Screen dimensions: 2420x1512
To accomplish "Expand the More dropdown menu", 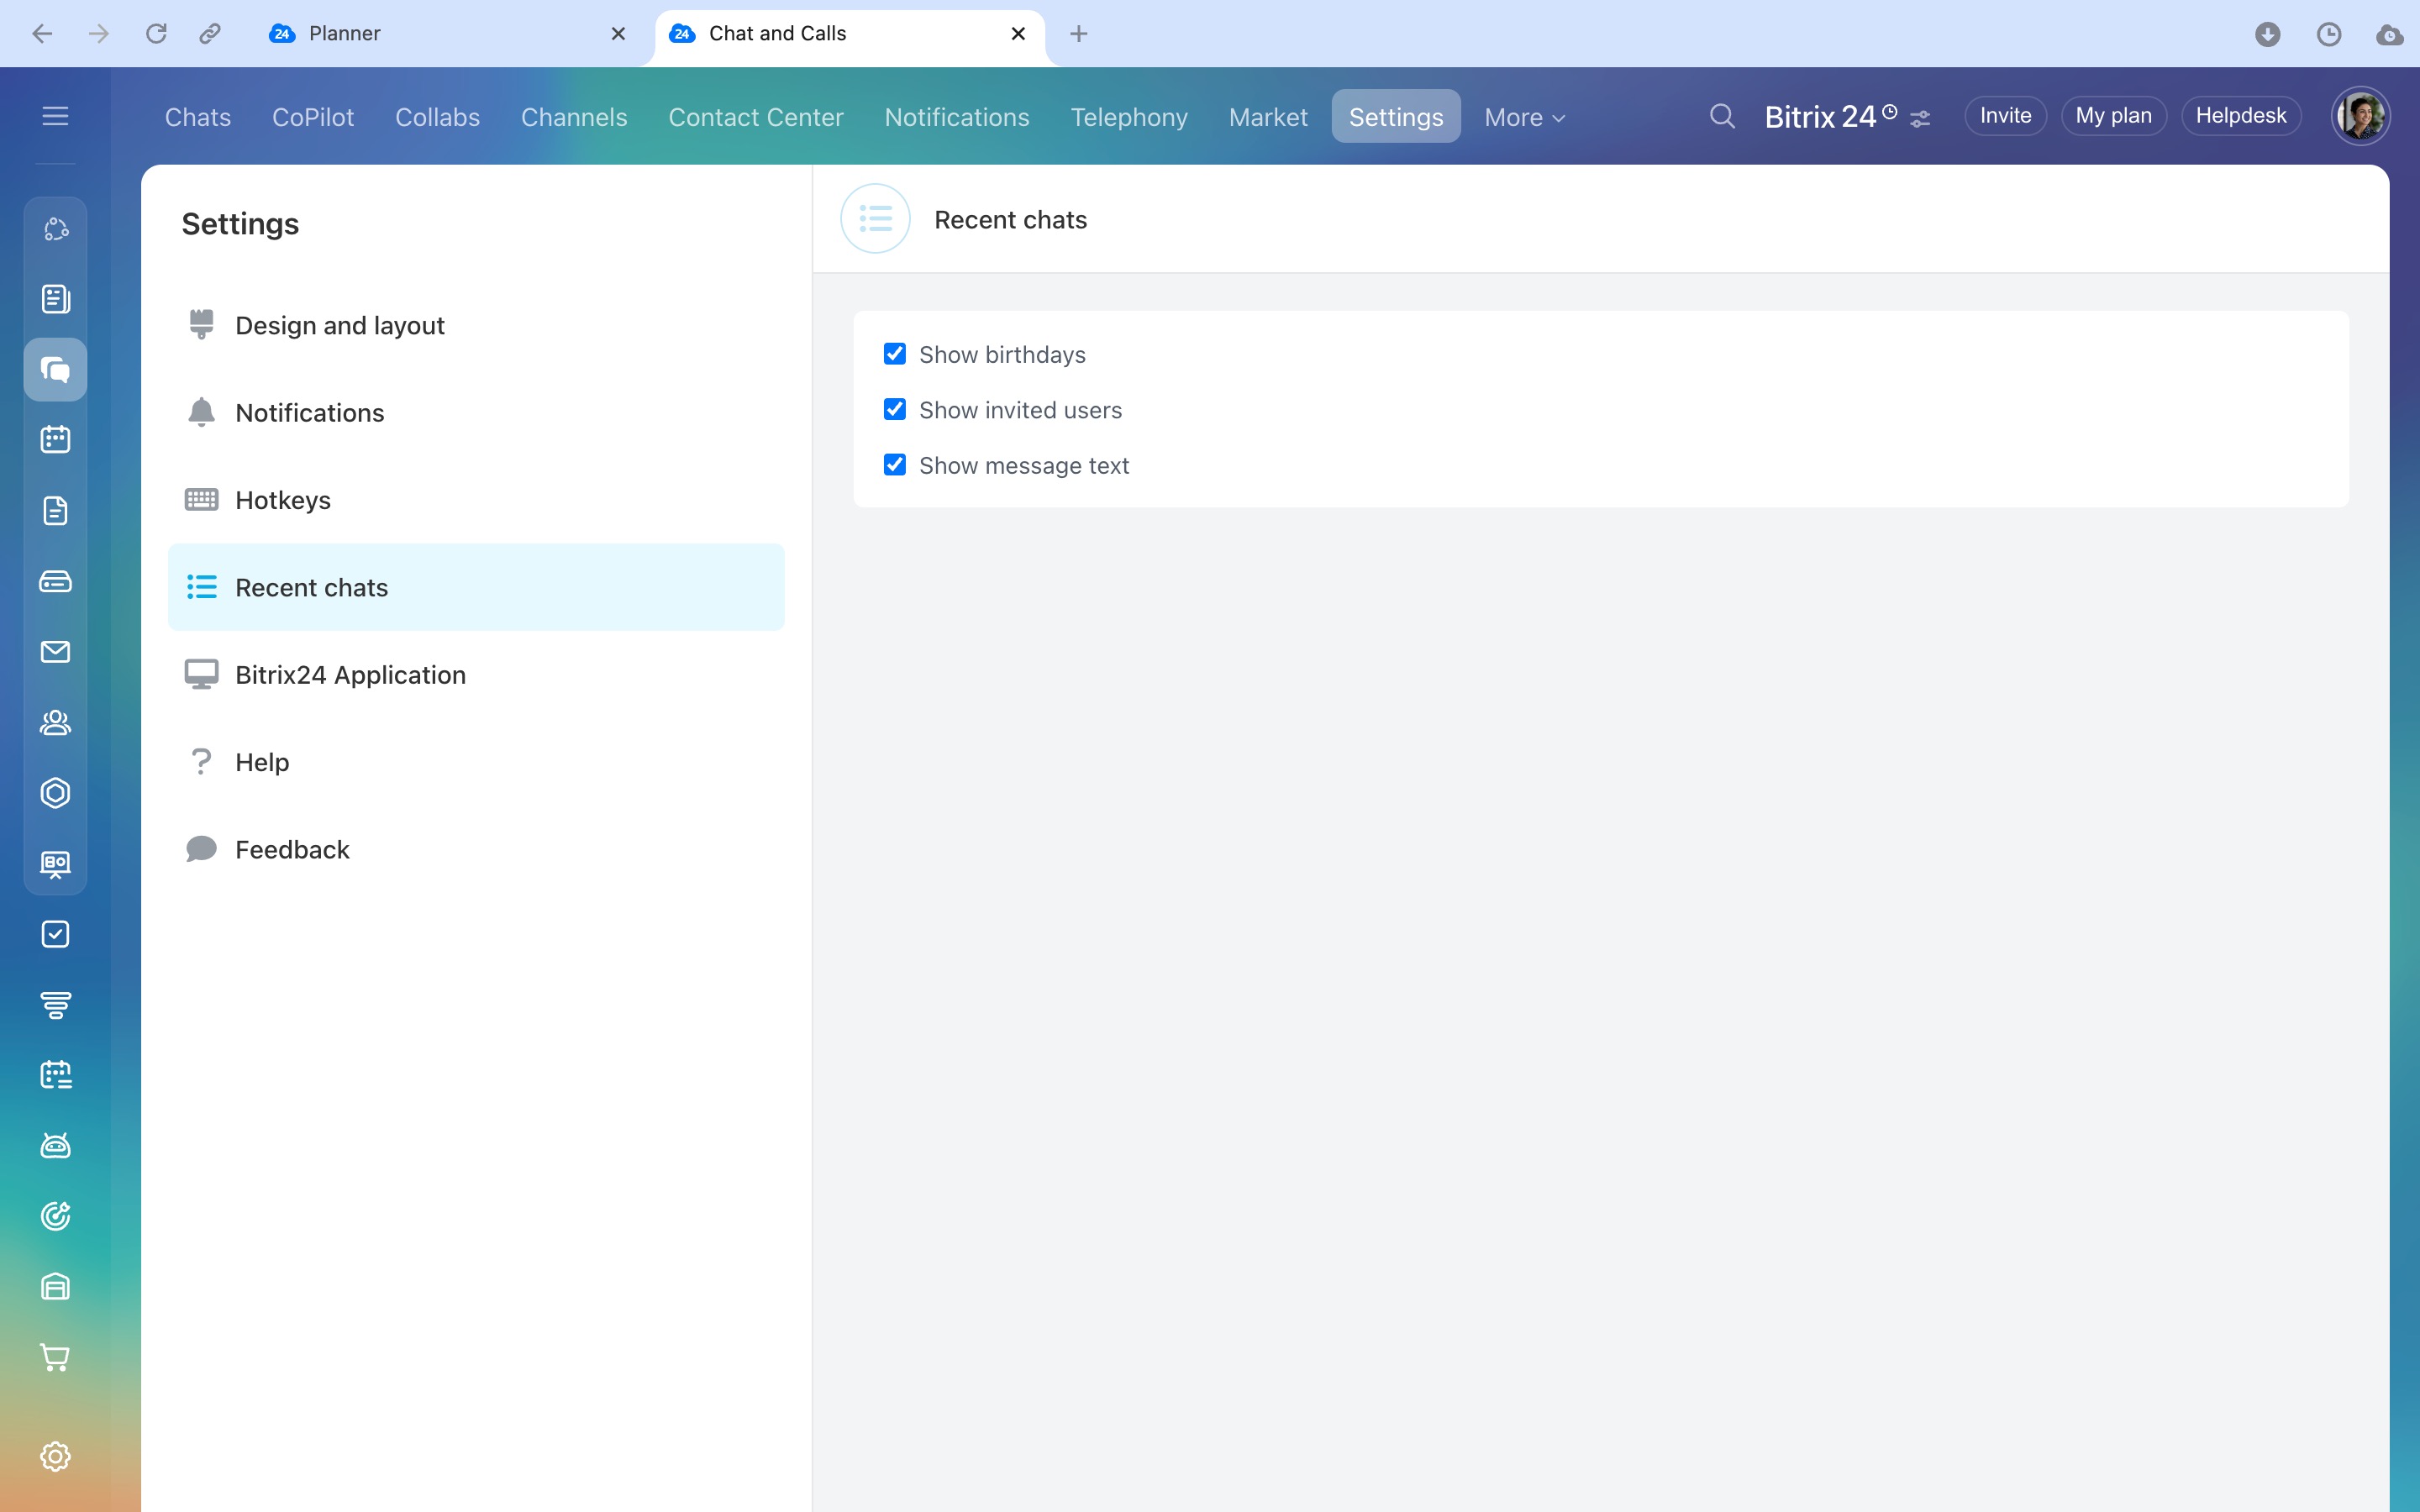I will point(1524,117).
